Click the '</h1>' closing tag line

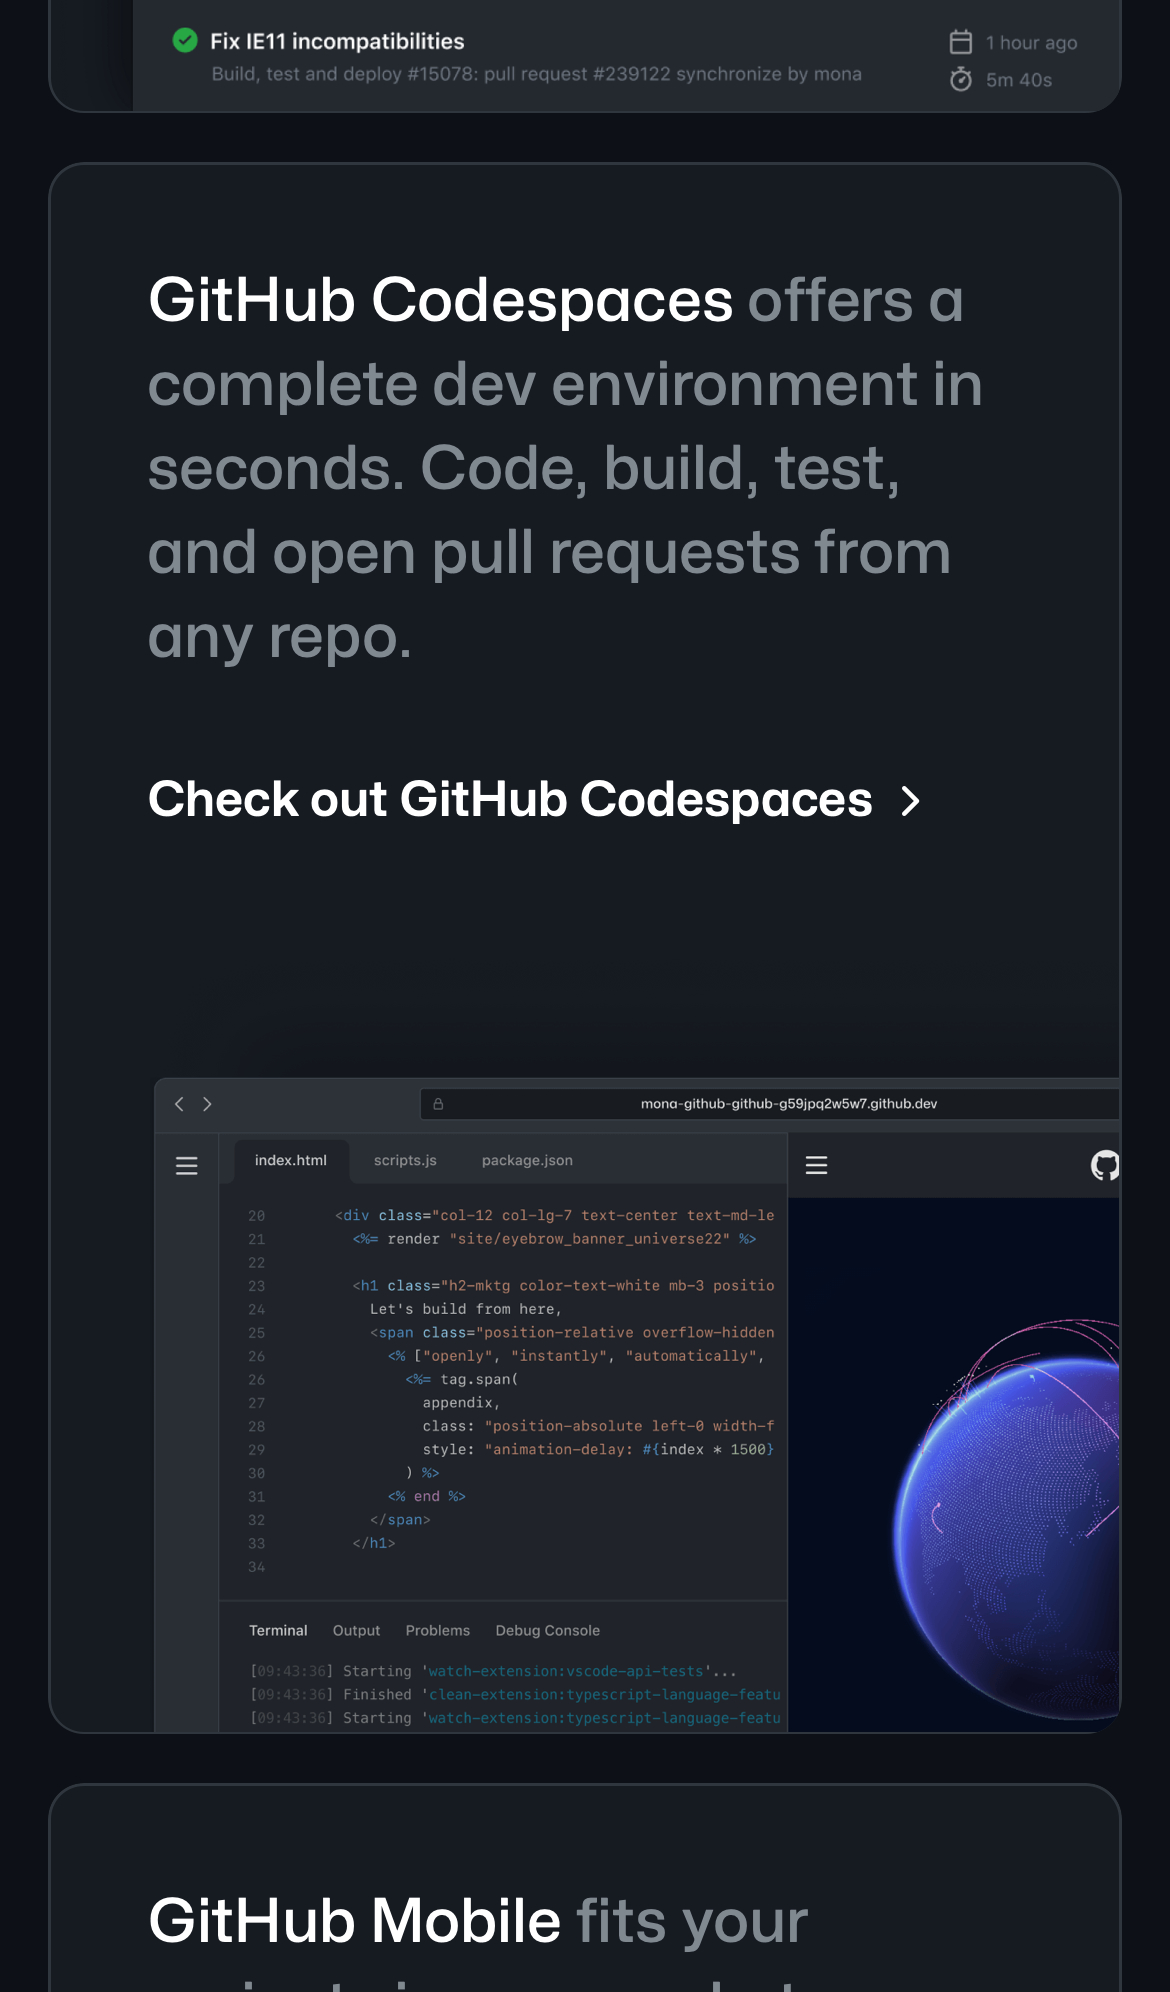pos(374,1543)
